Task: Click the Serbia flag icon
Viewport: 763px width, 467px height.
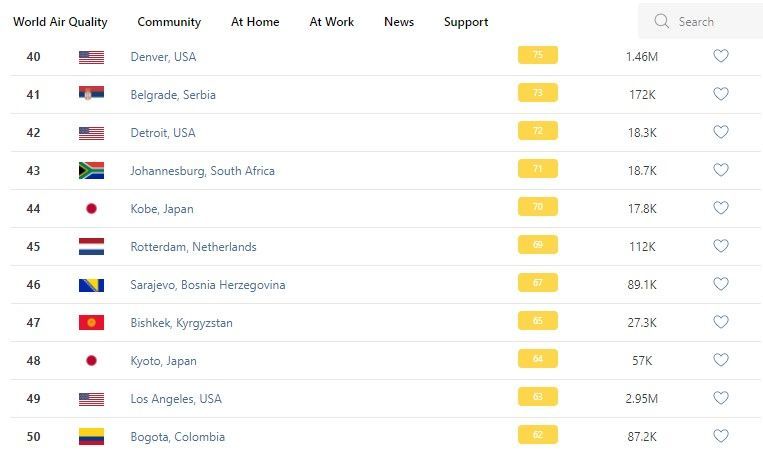Action: click(91, 95)
